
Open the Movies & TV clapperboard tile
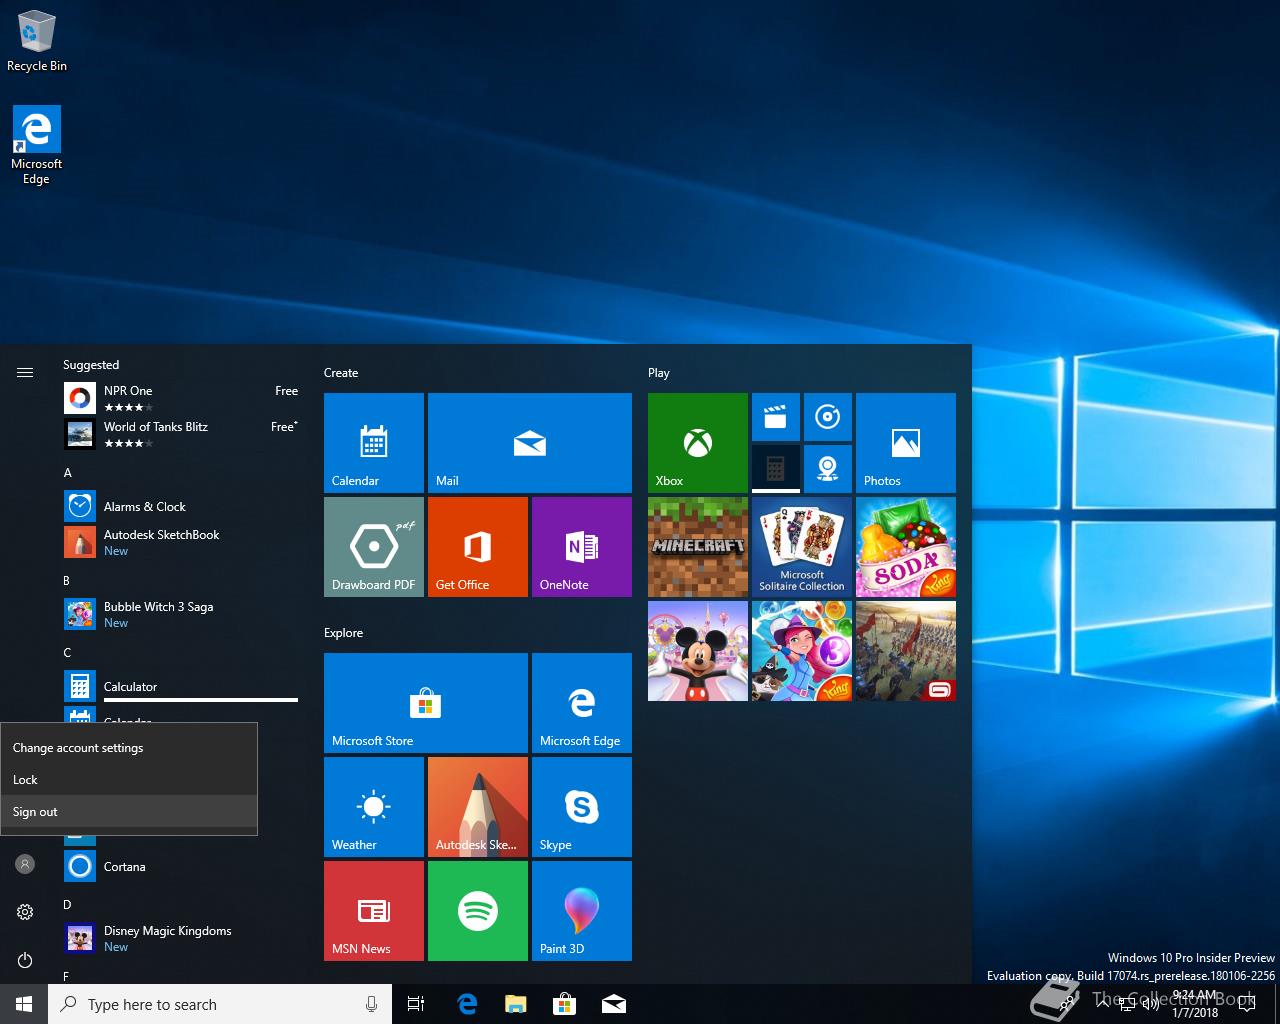[776, 417]
